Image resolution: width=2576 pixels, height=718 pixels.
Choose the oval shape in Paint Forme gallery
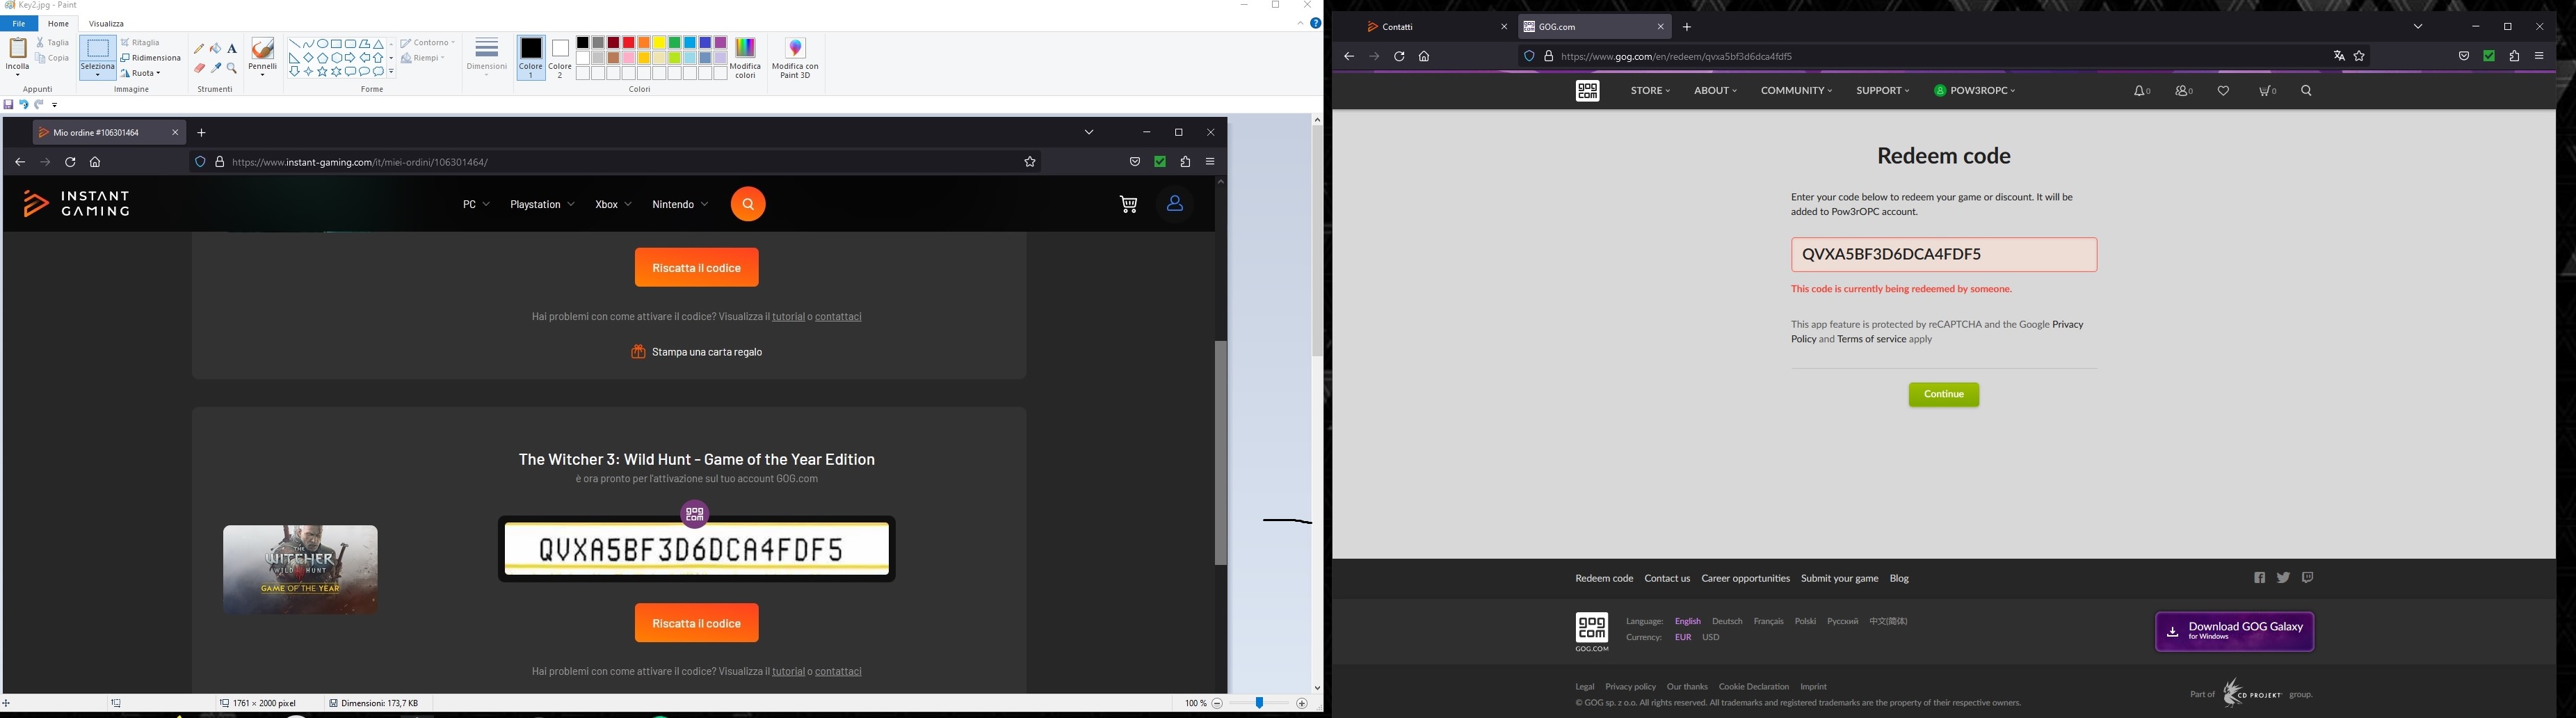[323, 44]
